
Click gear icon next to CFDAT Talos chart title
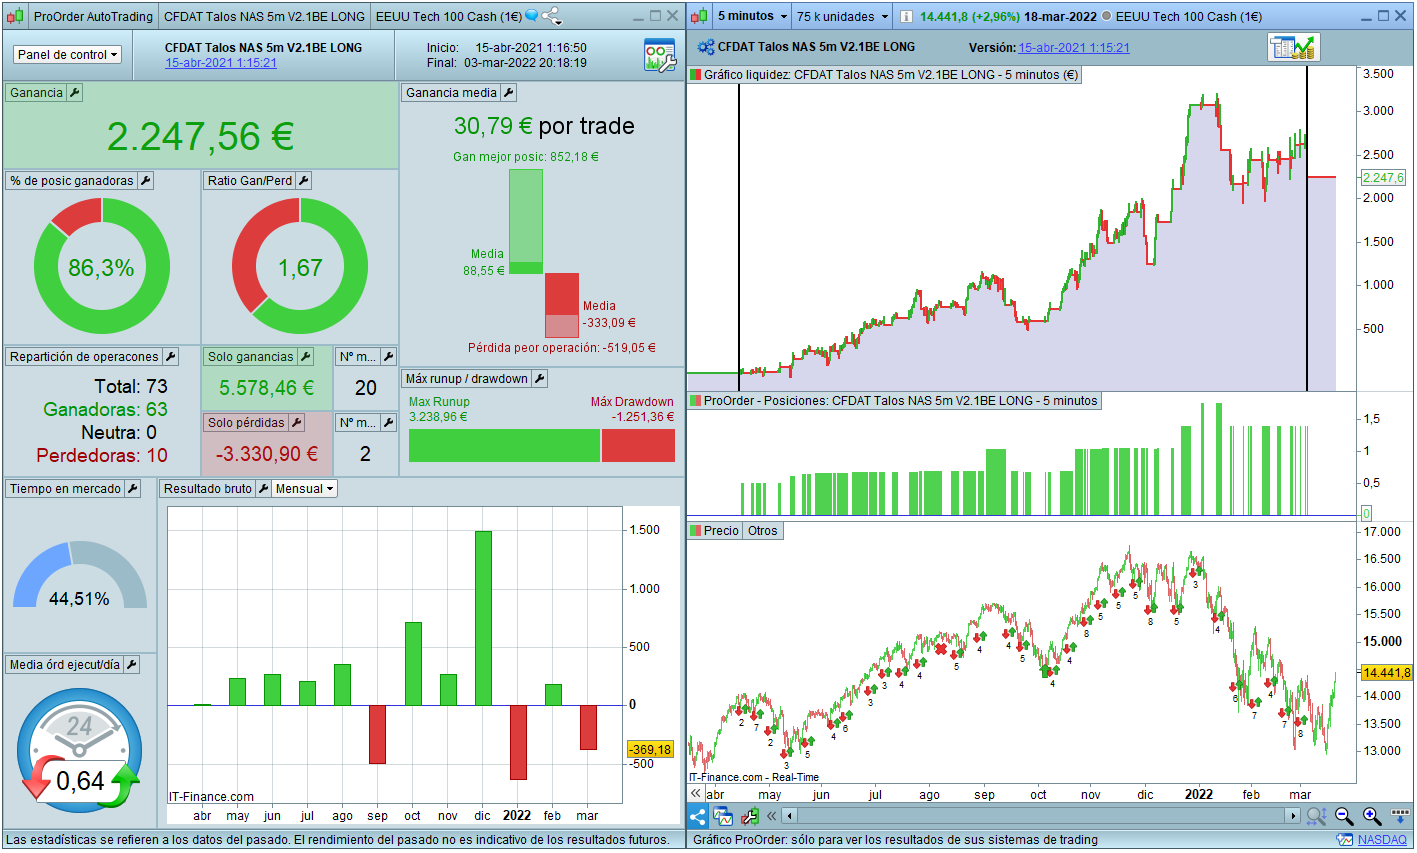(x=706, y=47)
